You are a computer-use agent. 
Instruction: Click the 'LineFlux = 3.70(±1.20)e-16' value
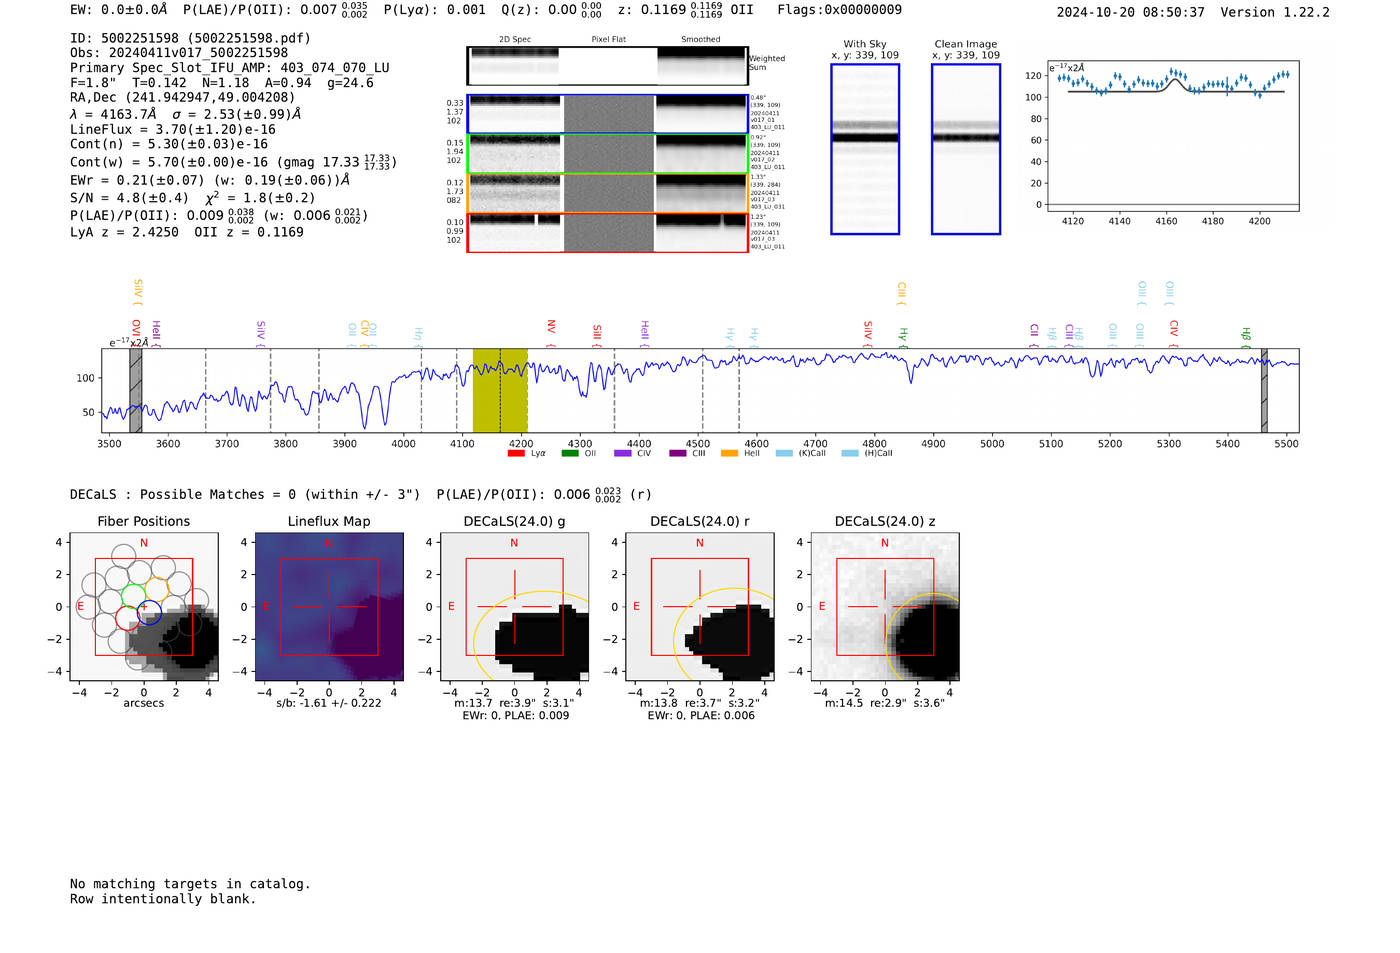[x=173, y=130]
